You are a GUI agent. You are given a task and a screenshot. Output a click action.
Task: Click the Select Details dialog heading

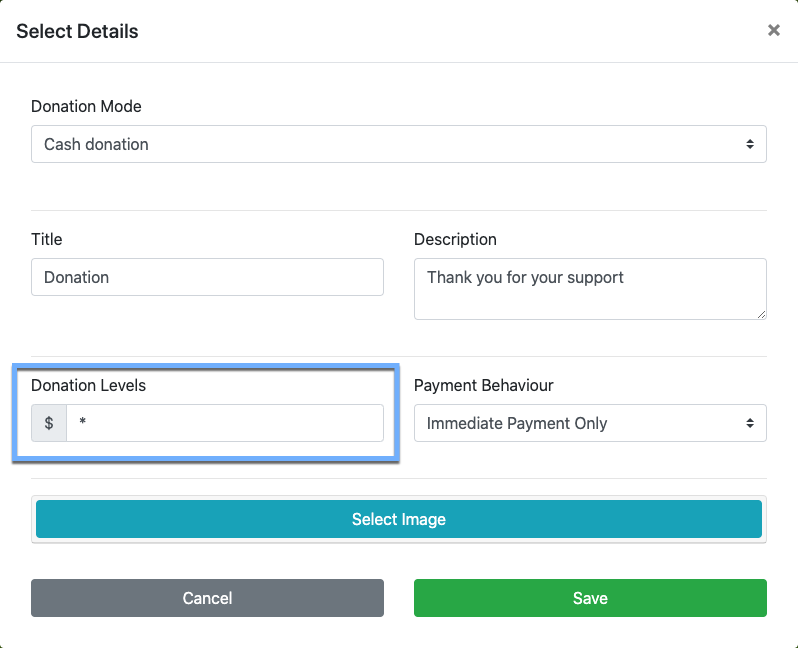click(x=77, y=31)
